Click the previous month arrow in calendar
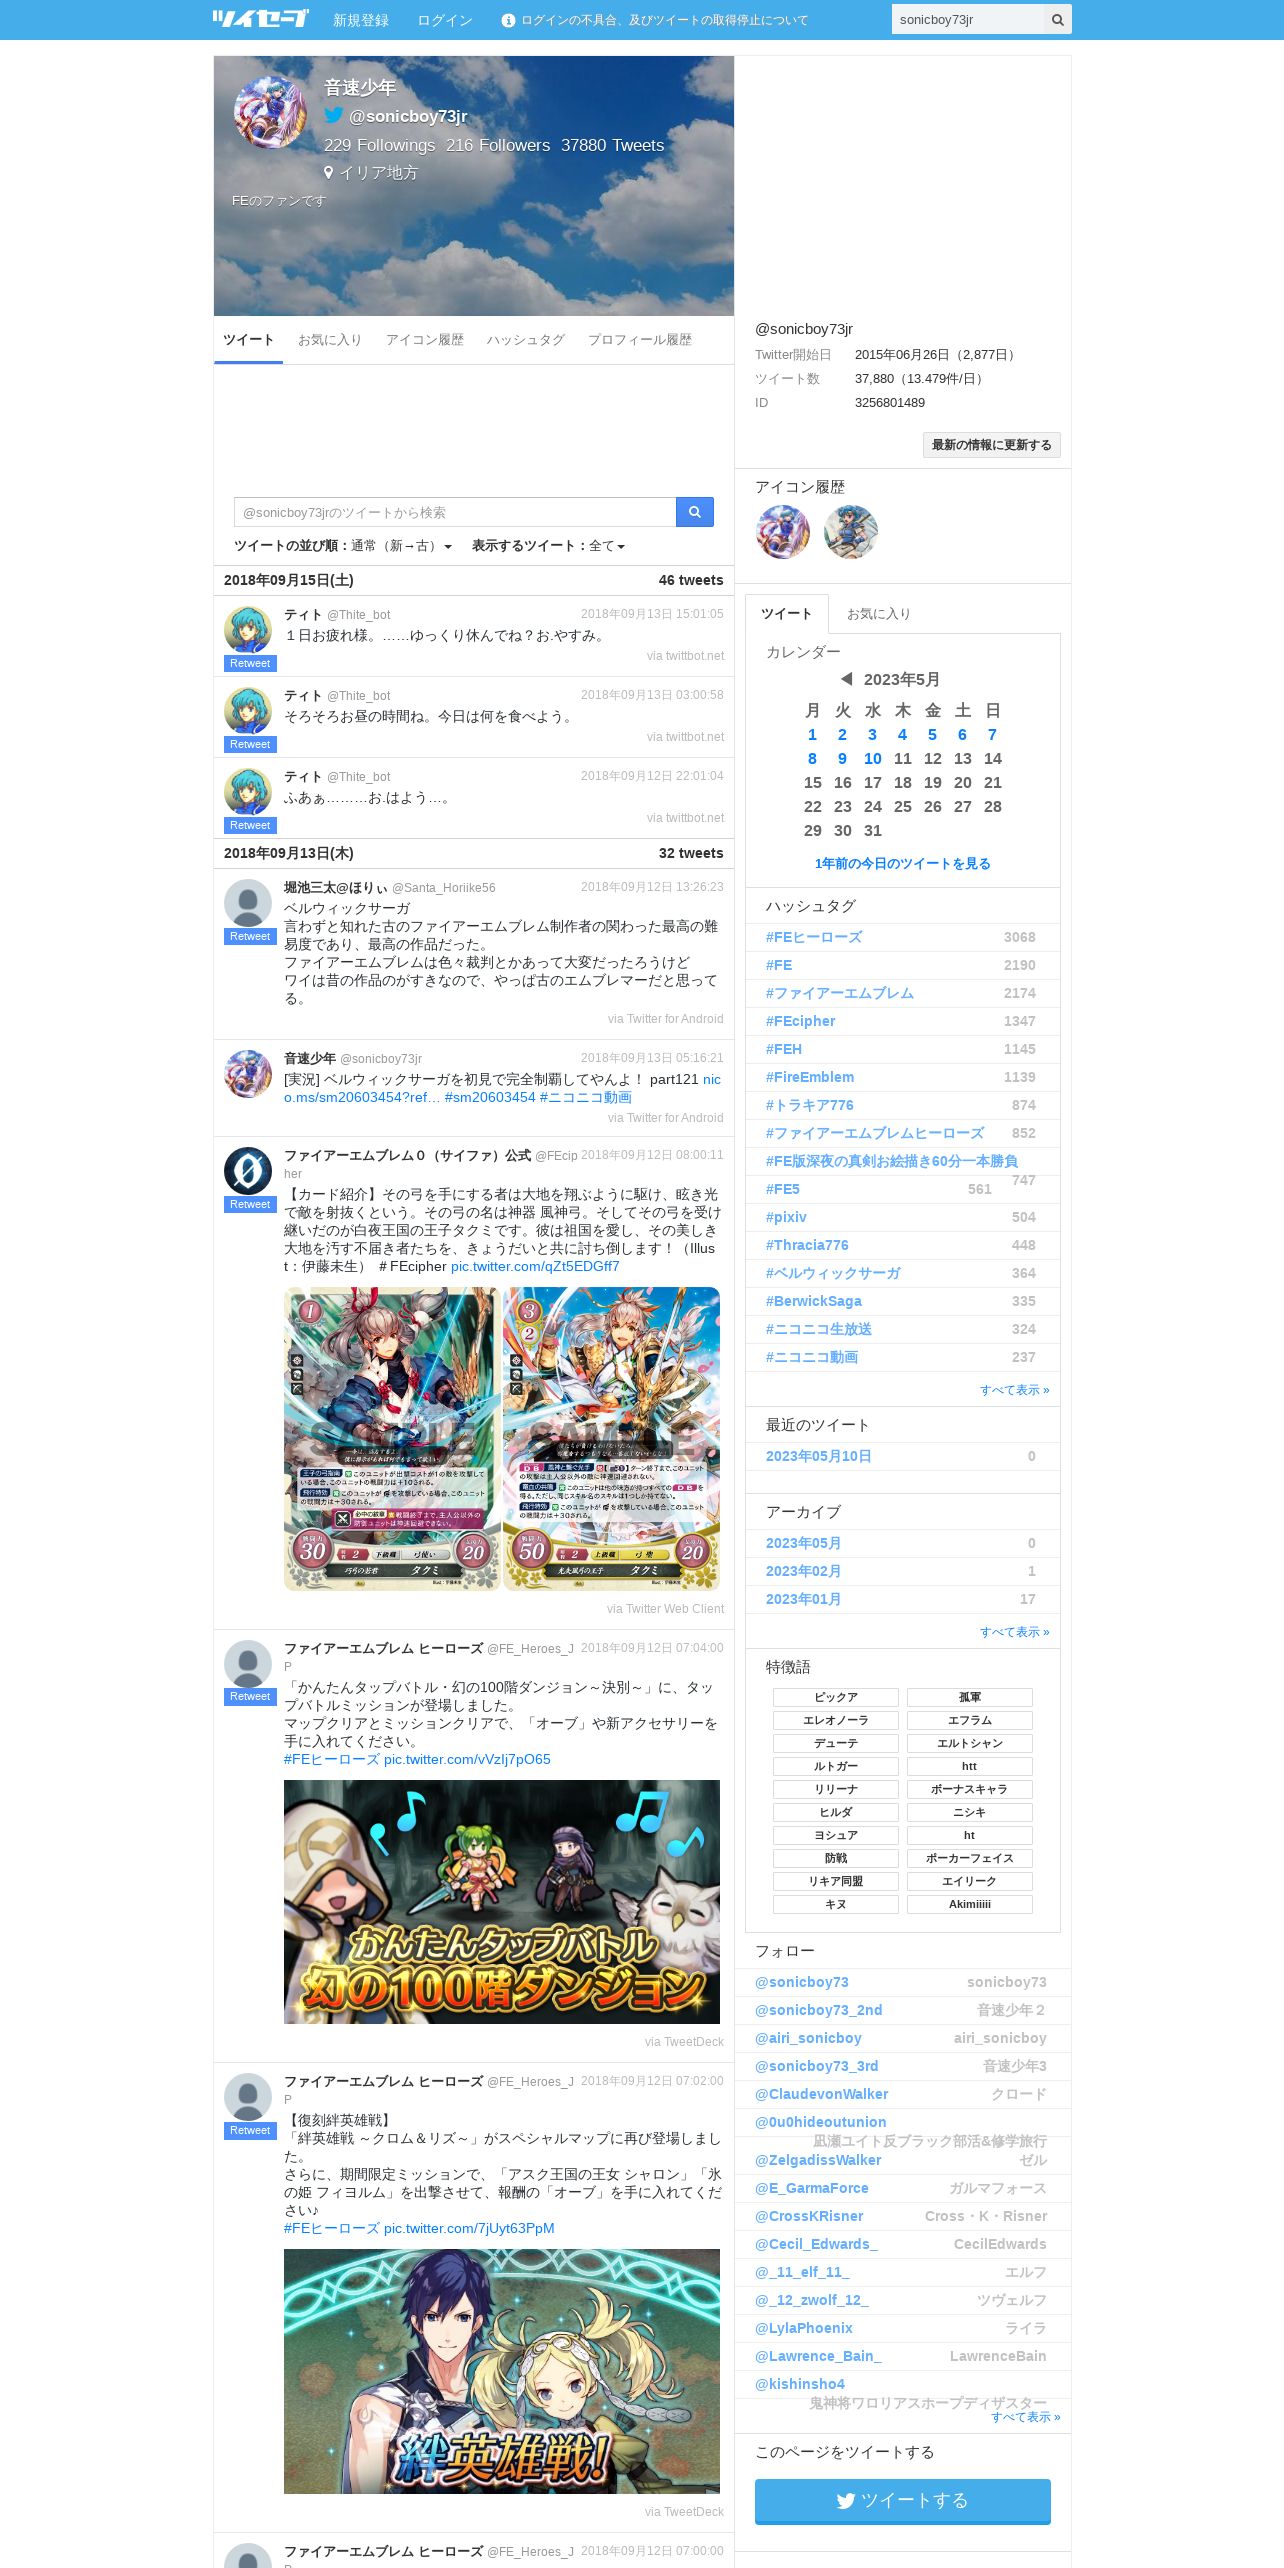This screenshot has width=1284, height=2568. (x=846, y=679)
